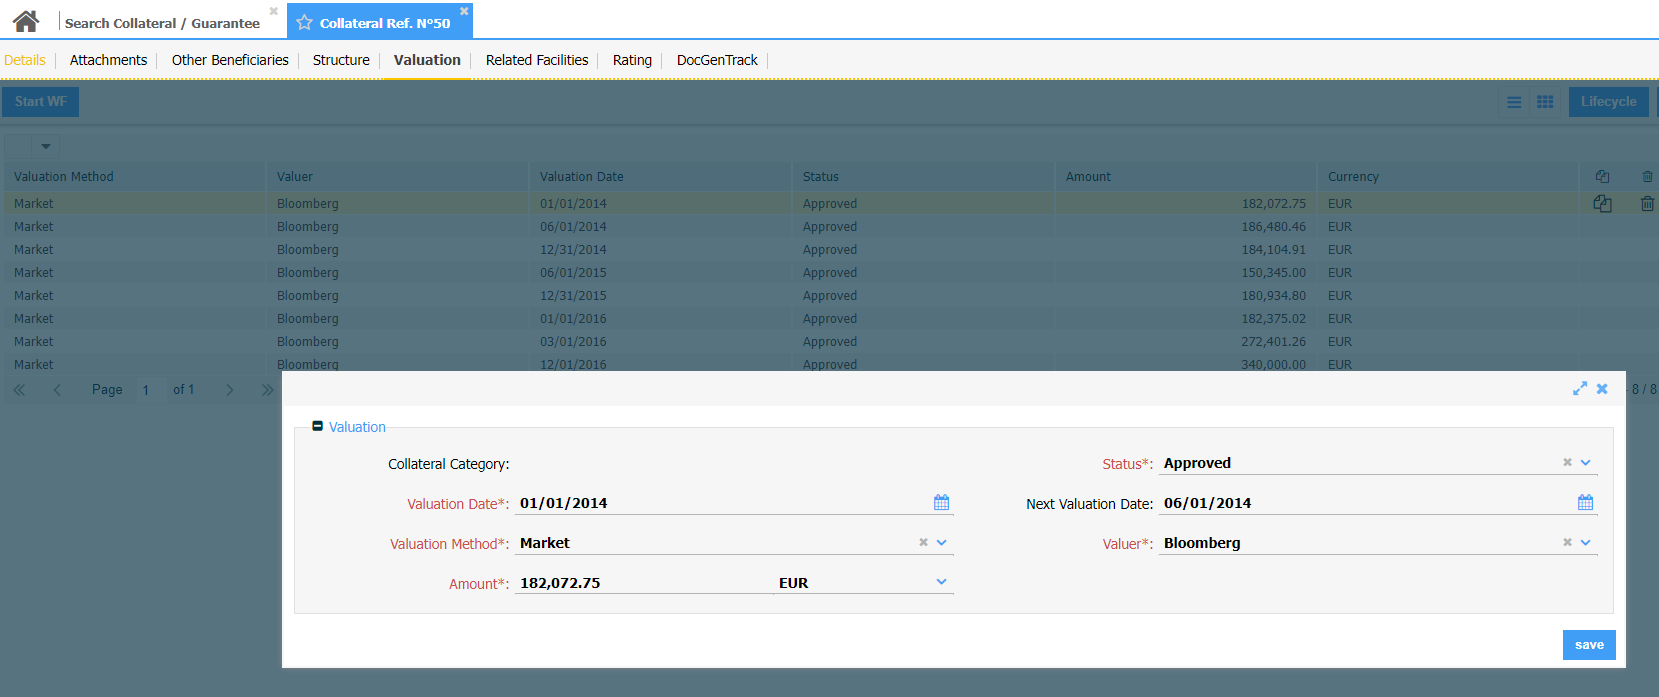
Task: Sort by Currency column header
Action: click(x=1448, y=177)
